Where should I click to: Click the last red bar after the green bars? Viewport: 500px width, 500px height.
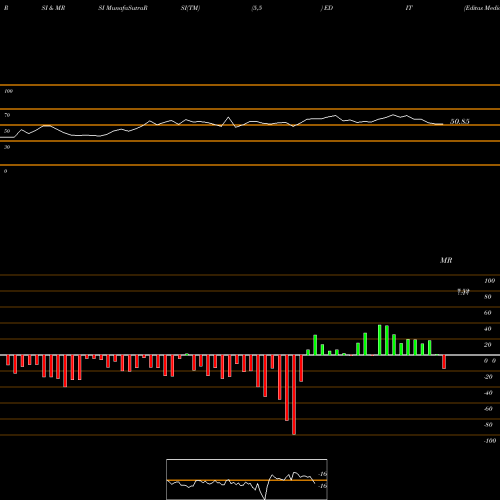coord(444,362)
